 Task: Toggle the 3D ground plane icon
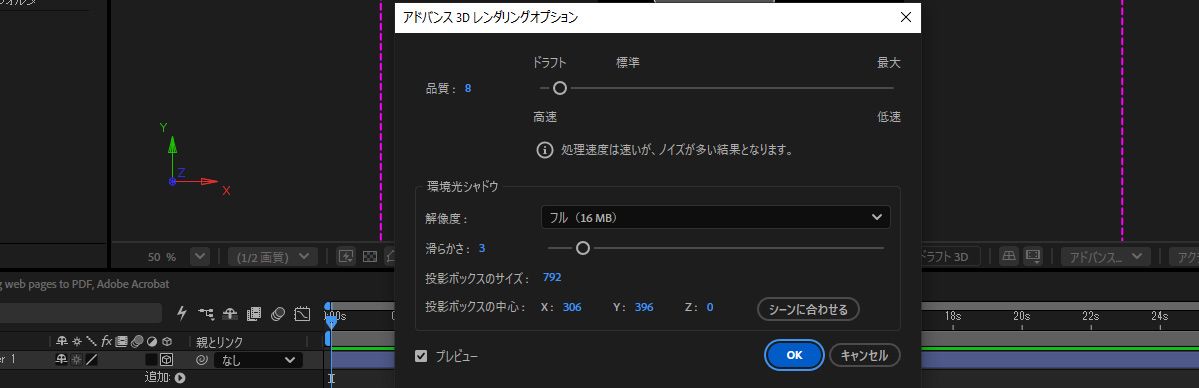point(1009,256)
